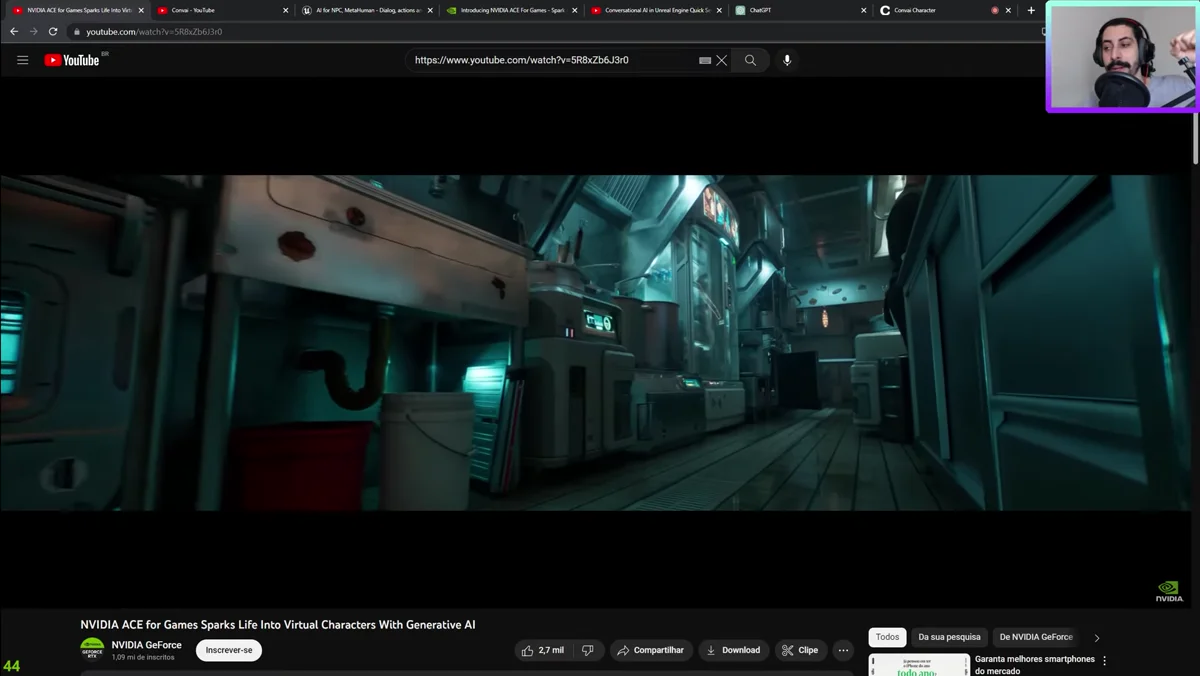The height and width of the screenshot is (676, 1200).
Task: View site info beside the address bar
Action: tap(76, 31)
